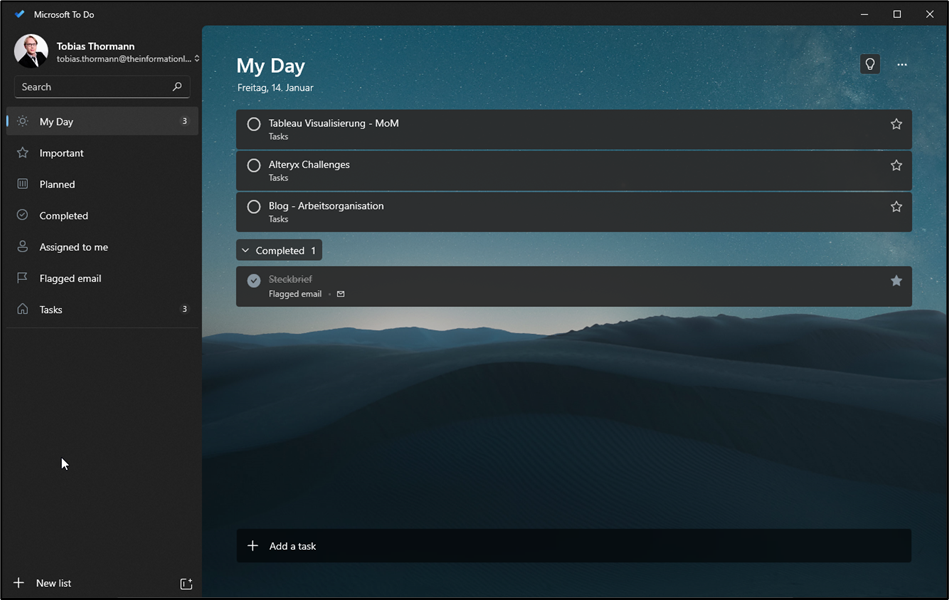Click the plus icon in the Add a task bar
Screen dimensions: 949x600
tap(253, 546)
